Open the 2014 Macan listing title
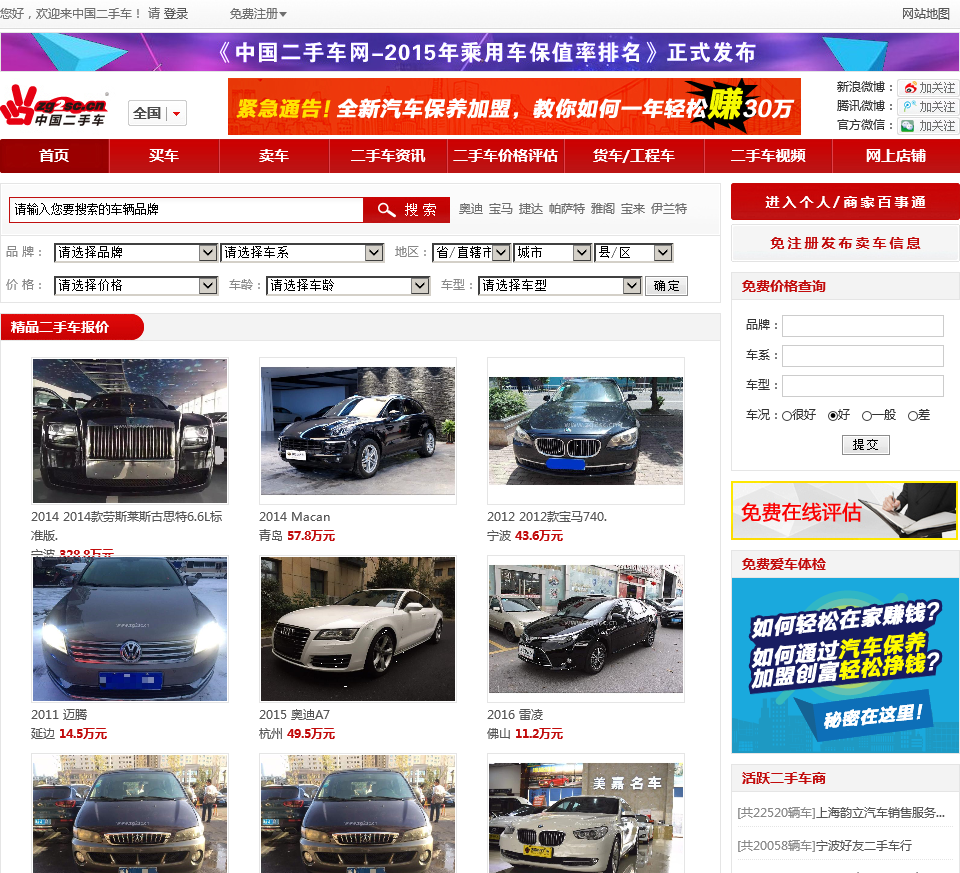Viewport: 960px width, 873px height. coord(294,517)
